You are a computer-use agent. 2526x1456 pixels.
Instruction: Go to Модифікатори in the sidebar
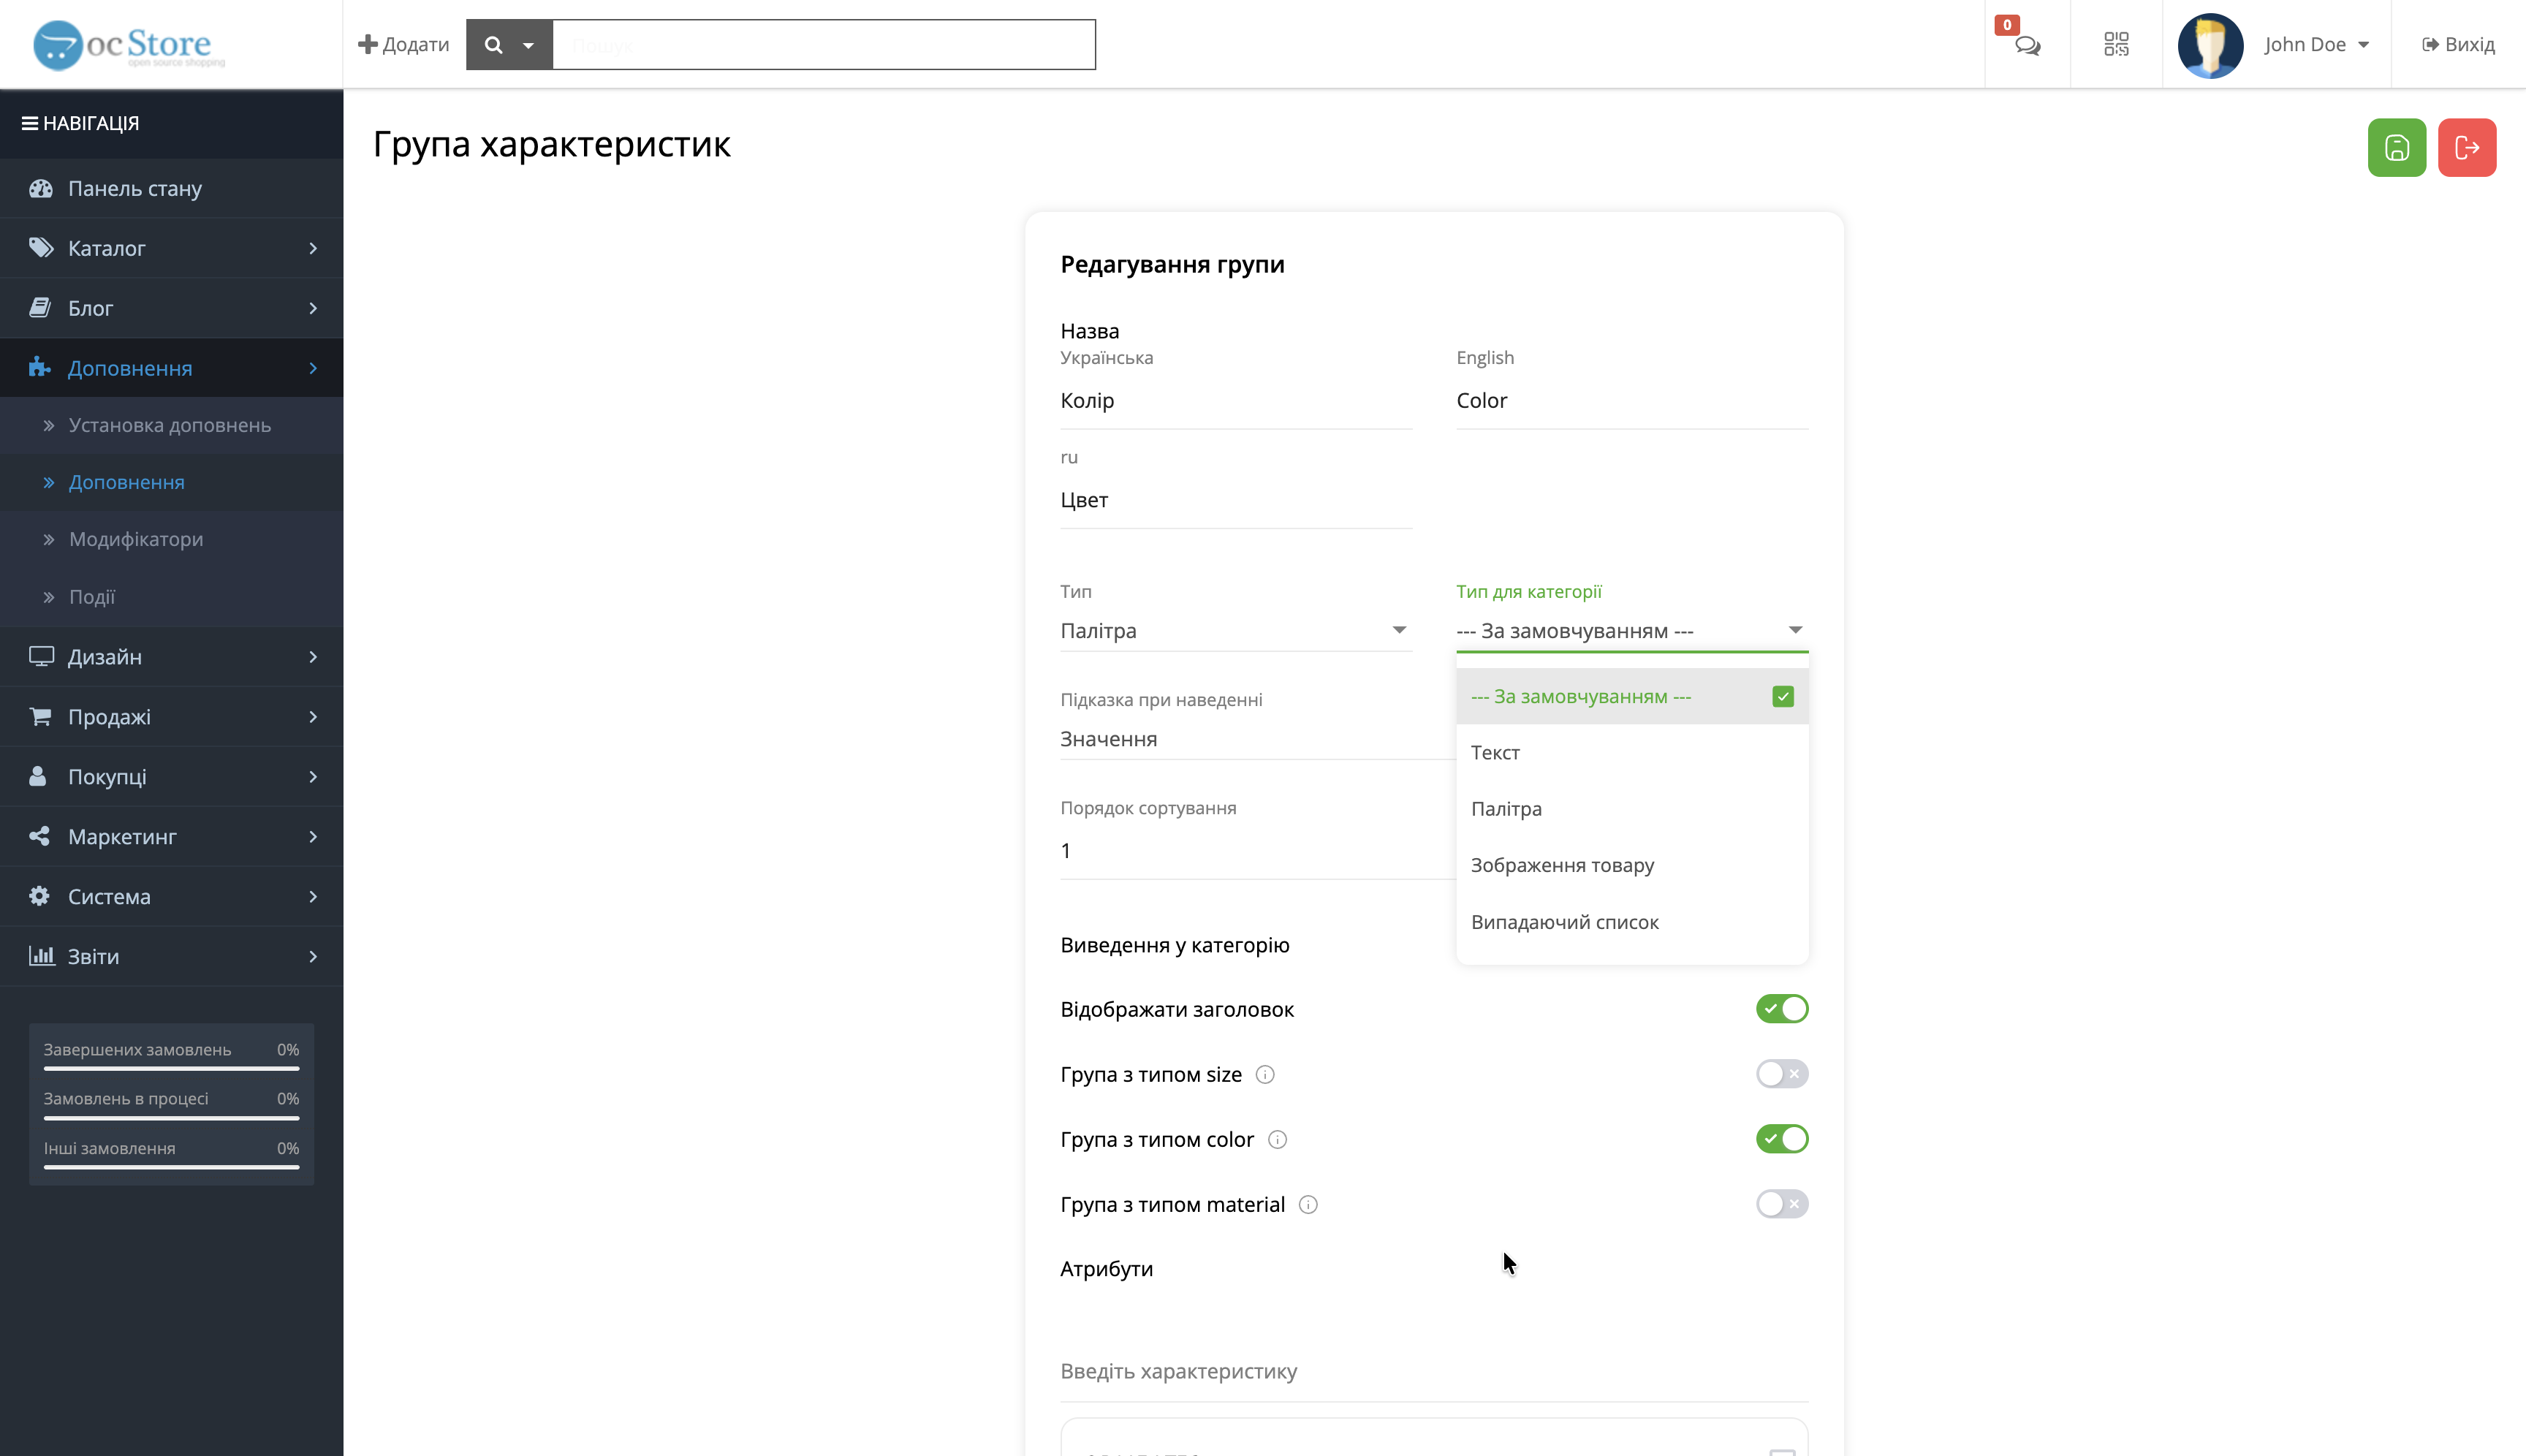coord(136,539)
